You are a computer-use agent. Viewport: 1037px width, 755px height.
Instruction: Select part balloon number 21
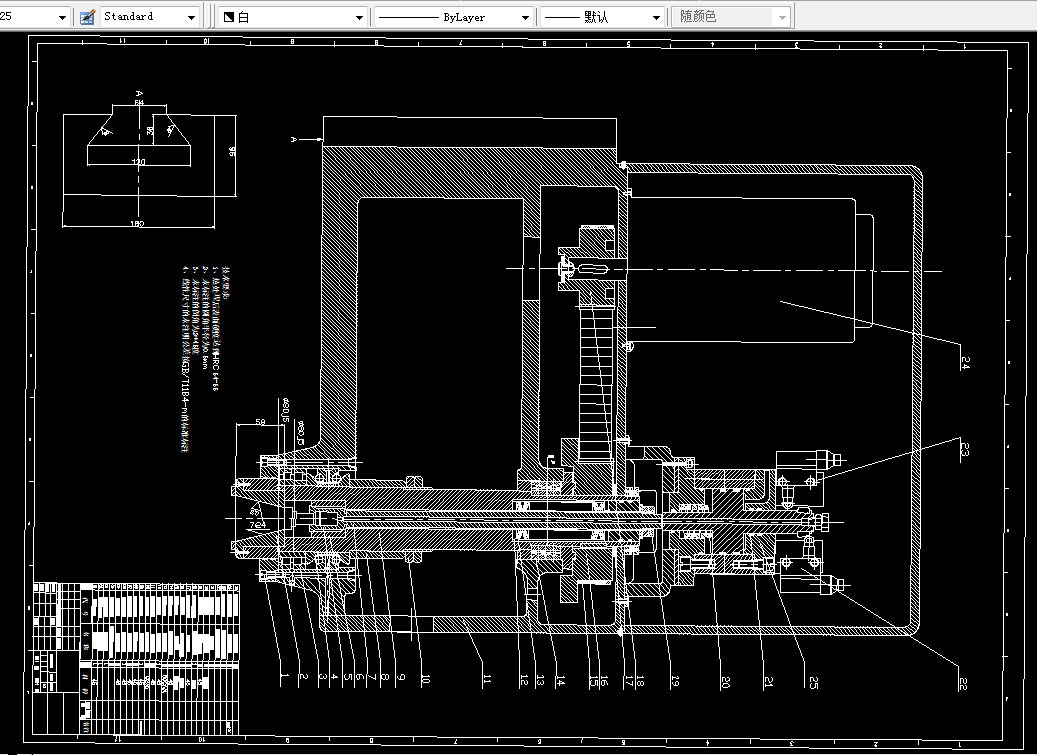(767, 682)
